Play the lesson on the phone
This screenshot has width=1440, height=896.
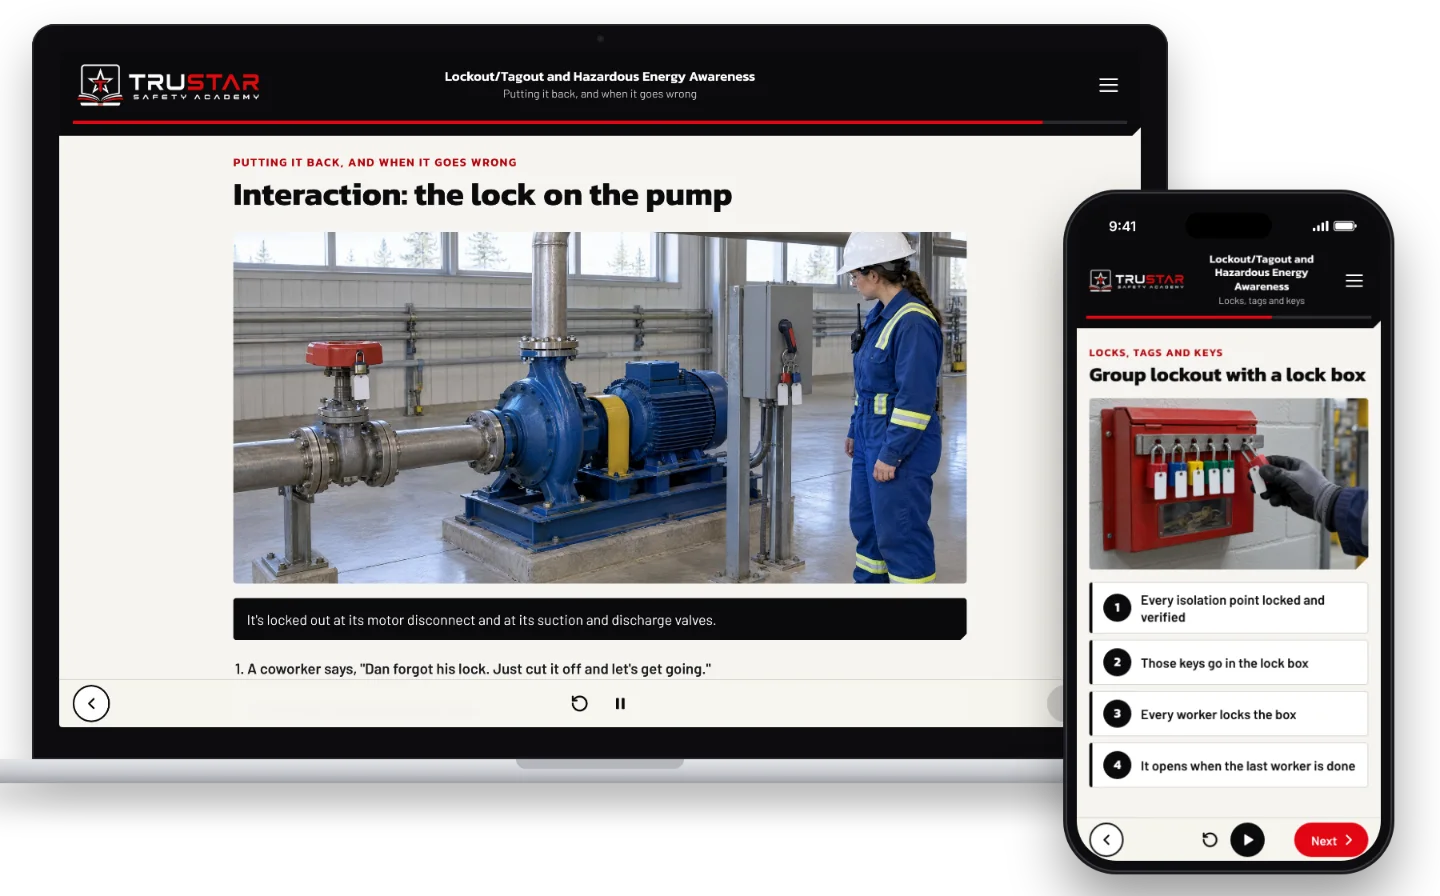coord(1247,840)
